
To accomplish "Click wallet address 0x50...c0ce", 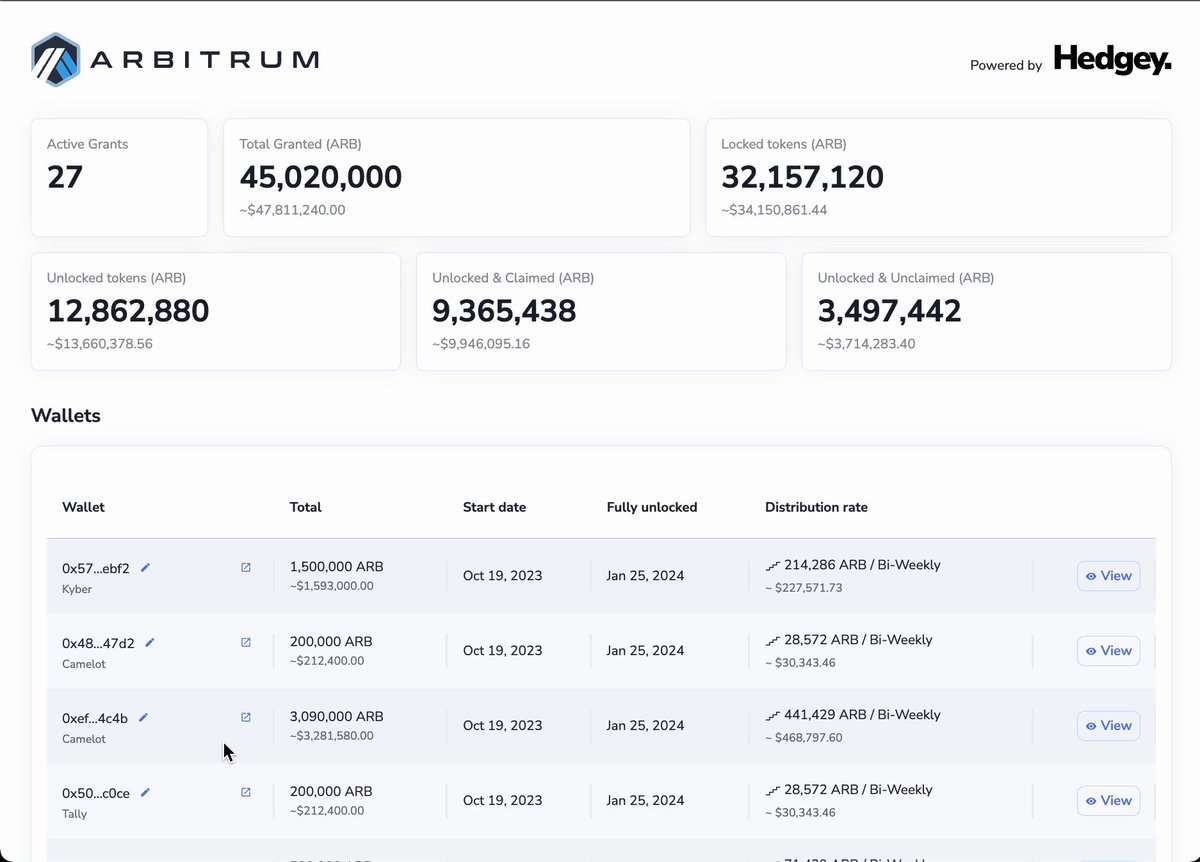I will (96, 793).
